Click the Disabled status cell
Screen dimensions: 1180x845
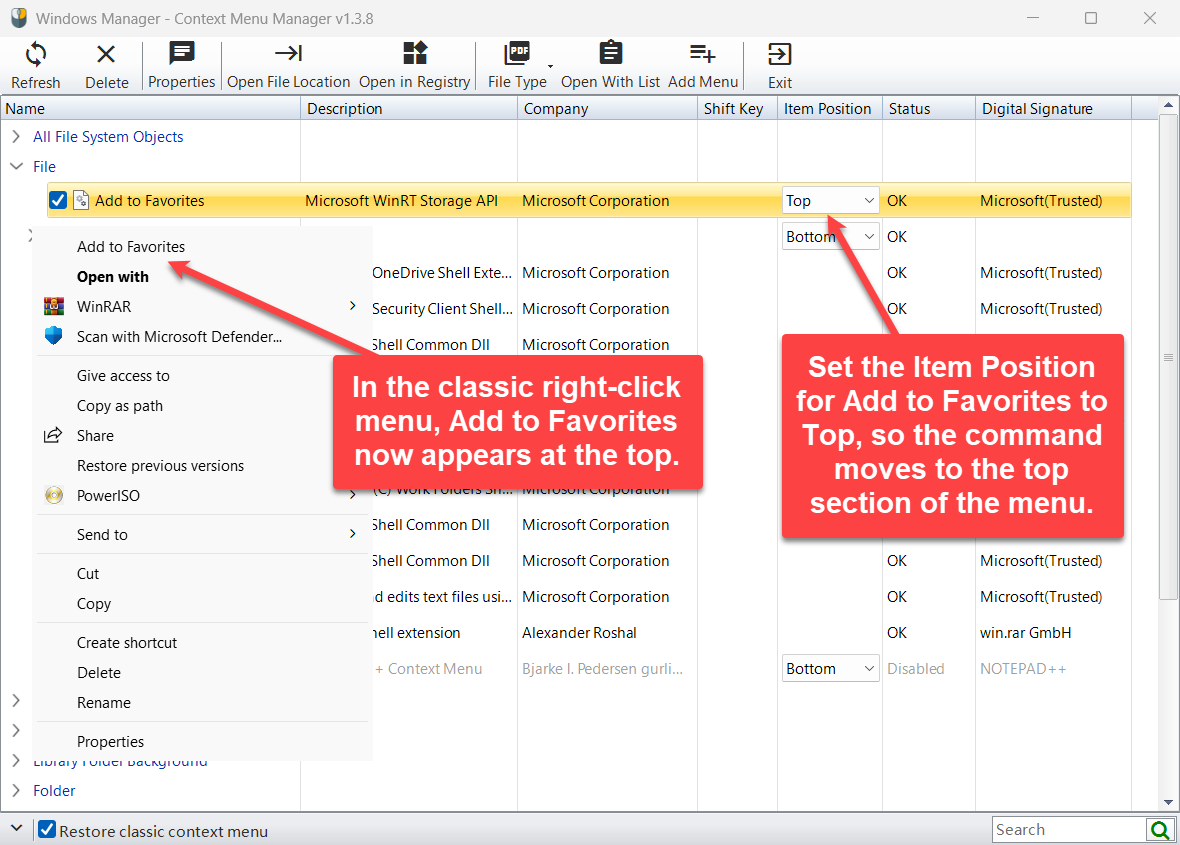pyautogui.click(x=916, y=669)
